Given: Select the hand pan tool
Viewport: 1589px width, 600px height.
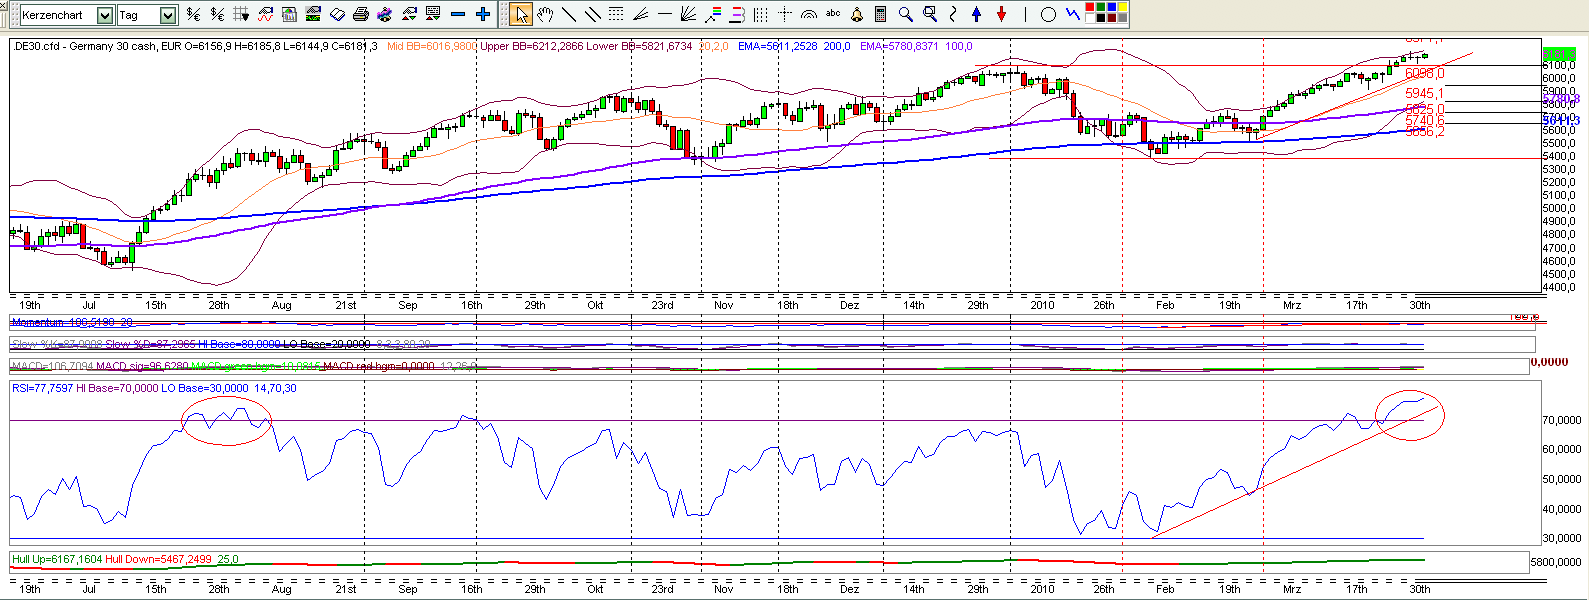Looking at the screenshot, I should 545,14.
